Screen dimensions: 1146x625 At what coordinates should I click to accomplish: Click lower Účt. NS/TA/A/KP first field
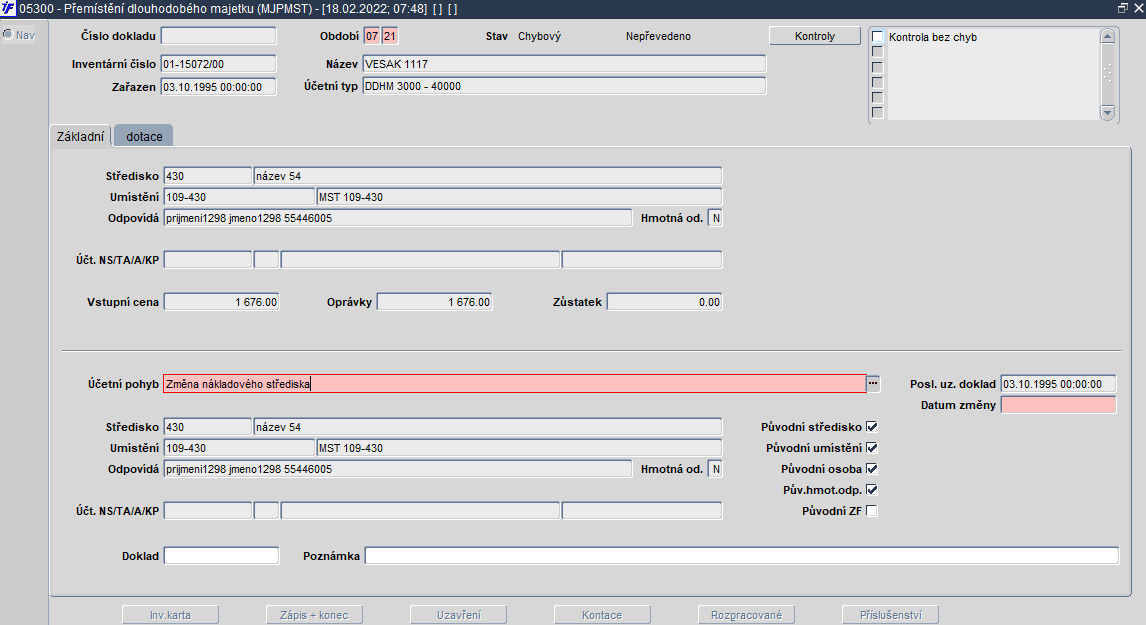click(x=208, y=511)
